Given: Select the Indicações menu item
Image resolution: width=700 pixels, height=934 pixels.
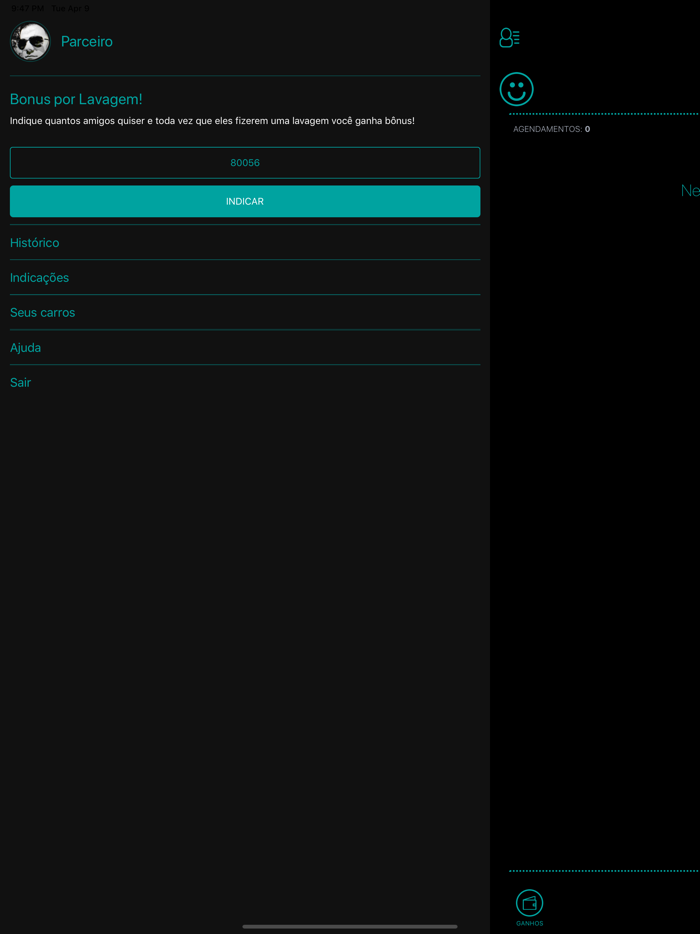Looking at the screenshot, I should coord(40,278).
